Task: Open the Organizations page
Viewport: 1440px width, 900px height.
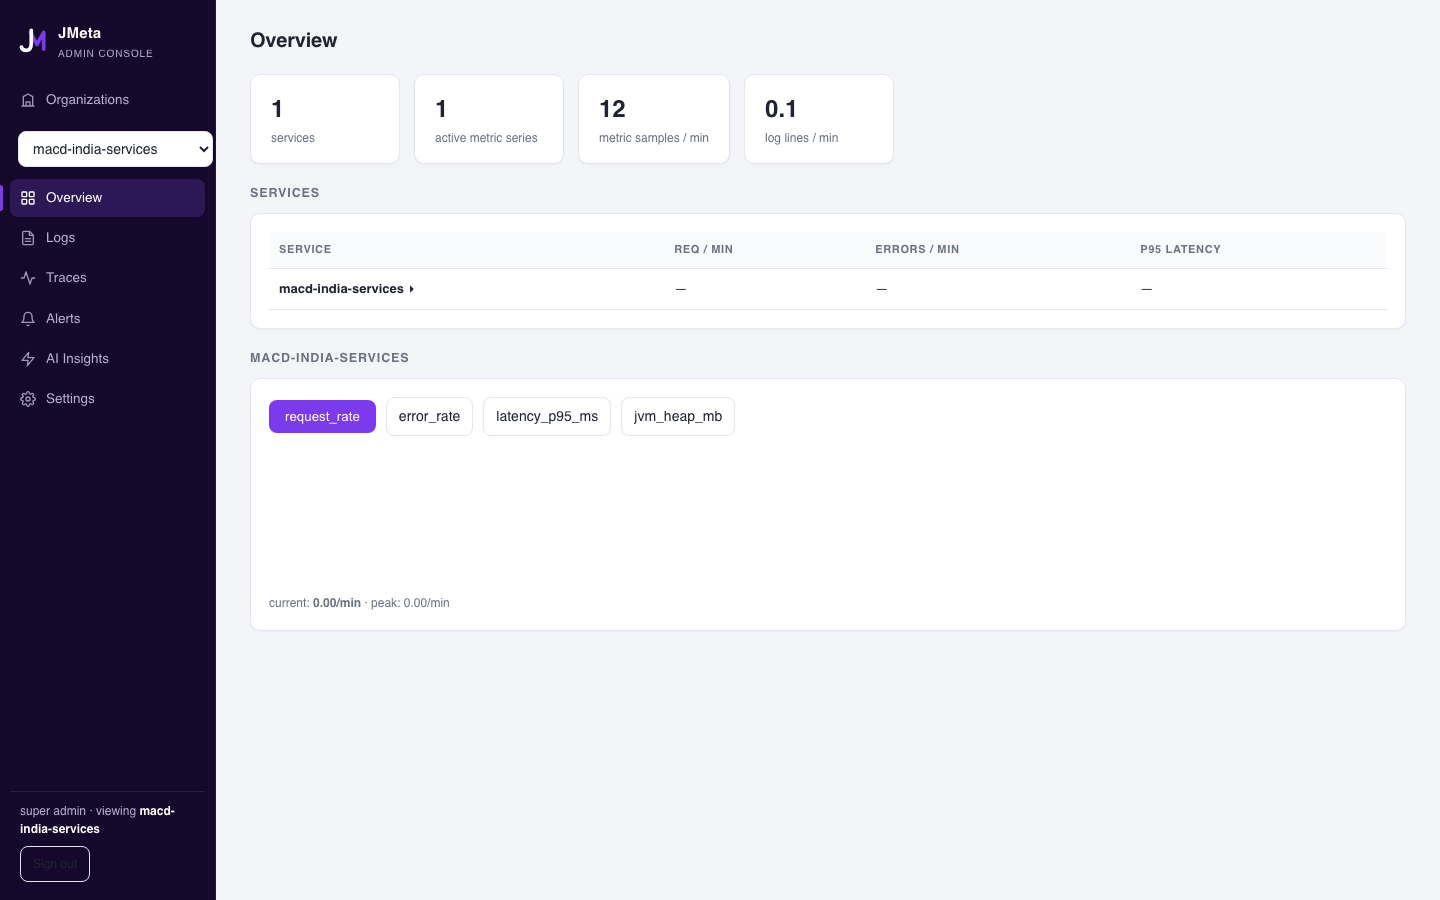Action: [x=107, y=100]
